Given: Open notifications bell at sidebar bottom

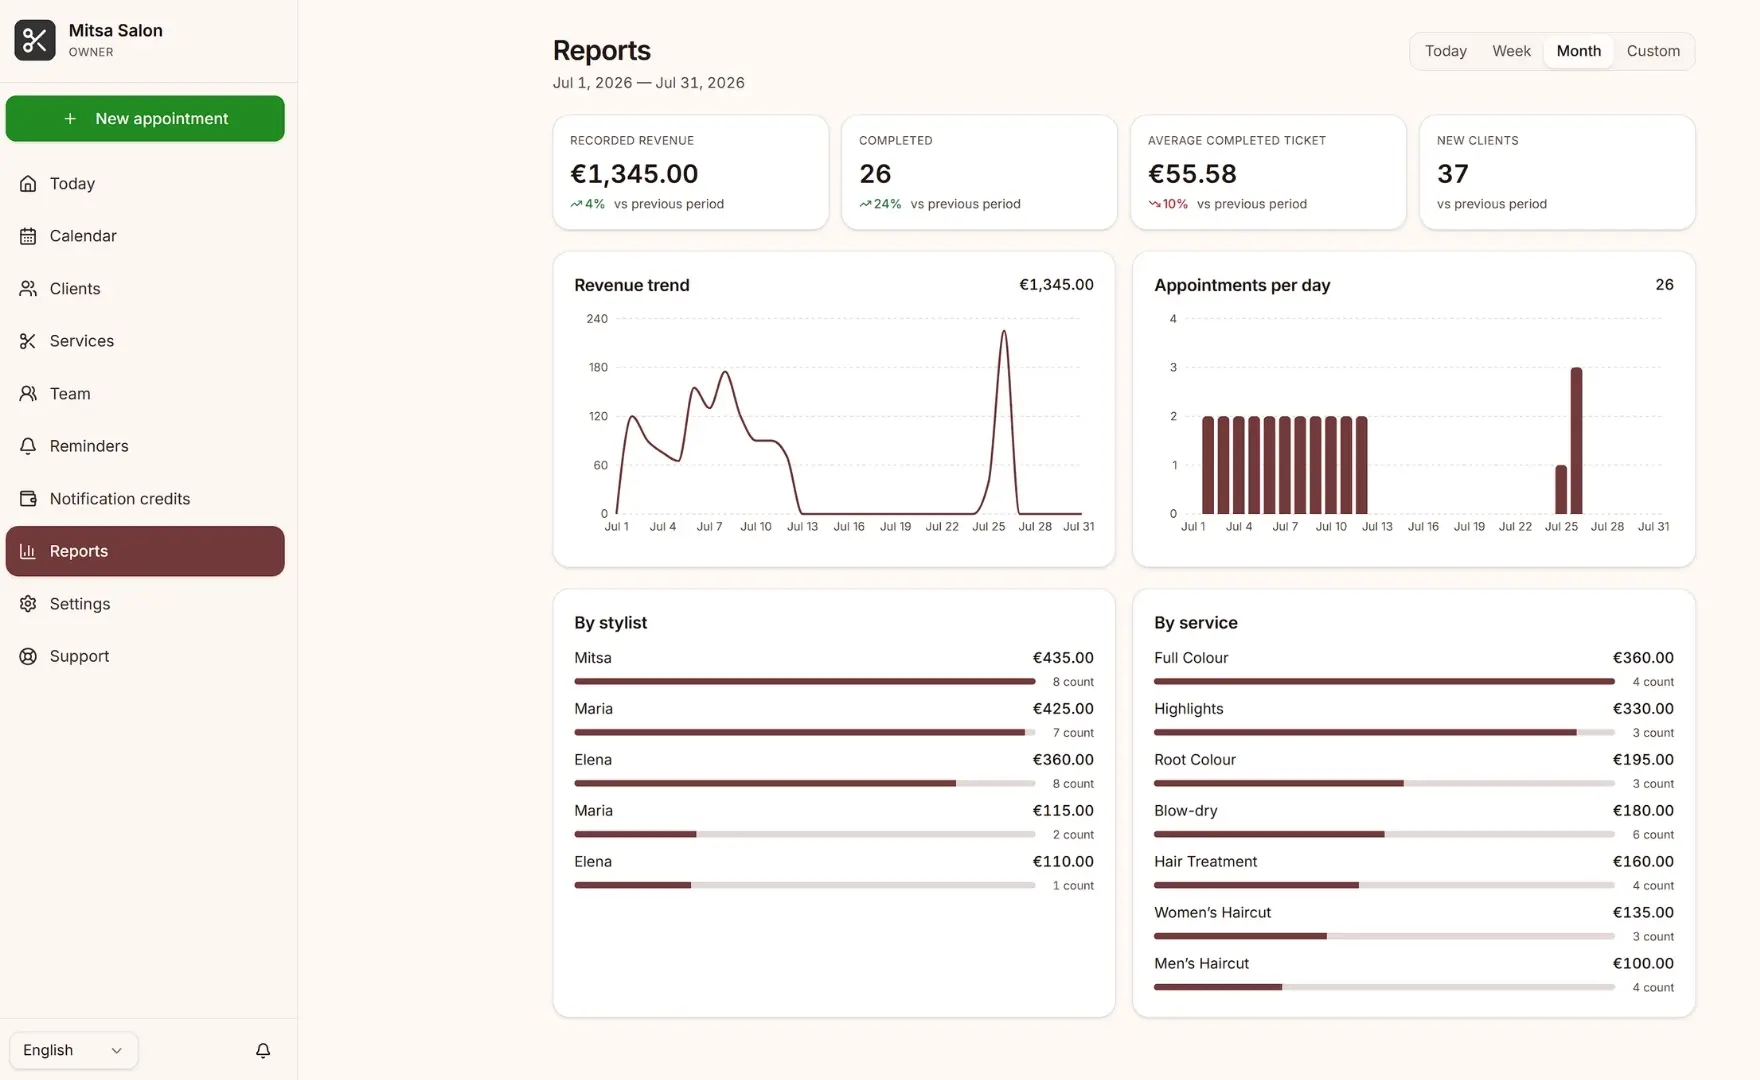Looking at the screenshot, I should [x=263, y=1050].
